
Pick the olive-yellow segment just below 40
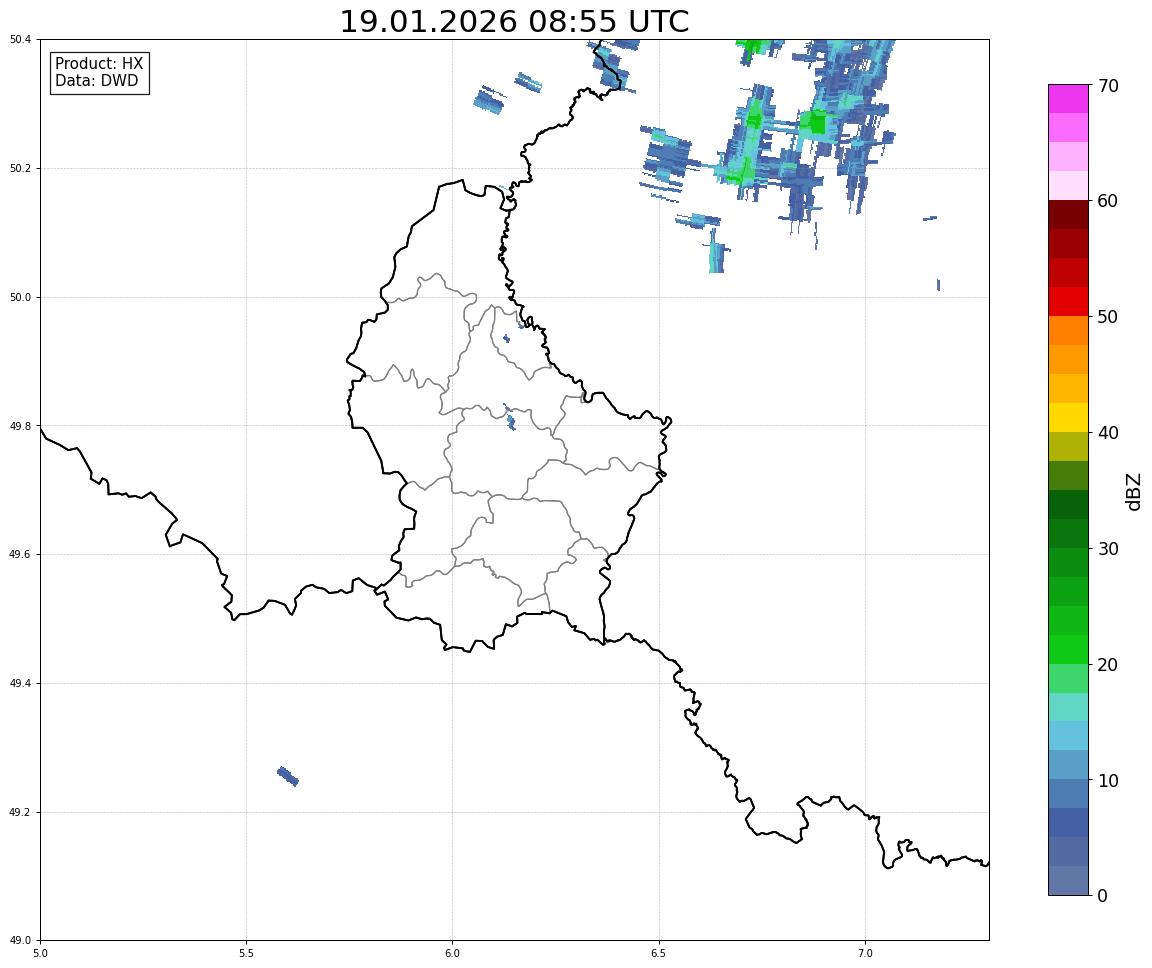[1068, 447]
